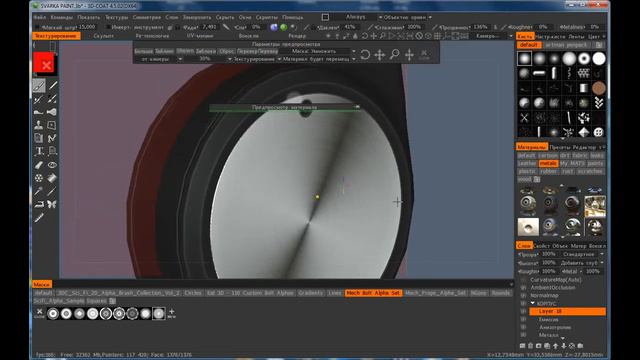Image resolution: width=640 pixels, height=360 pixels.
Task: Choose the solid white circle brush alpha
Action: 599,58
